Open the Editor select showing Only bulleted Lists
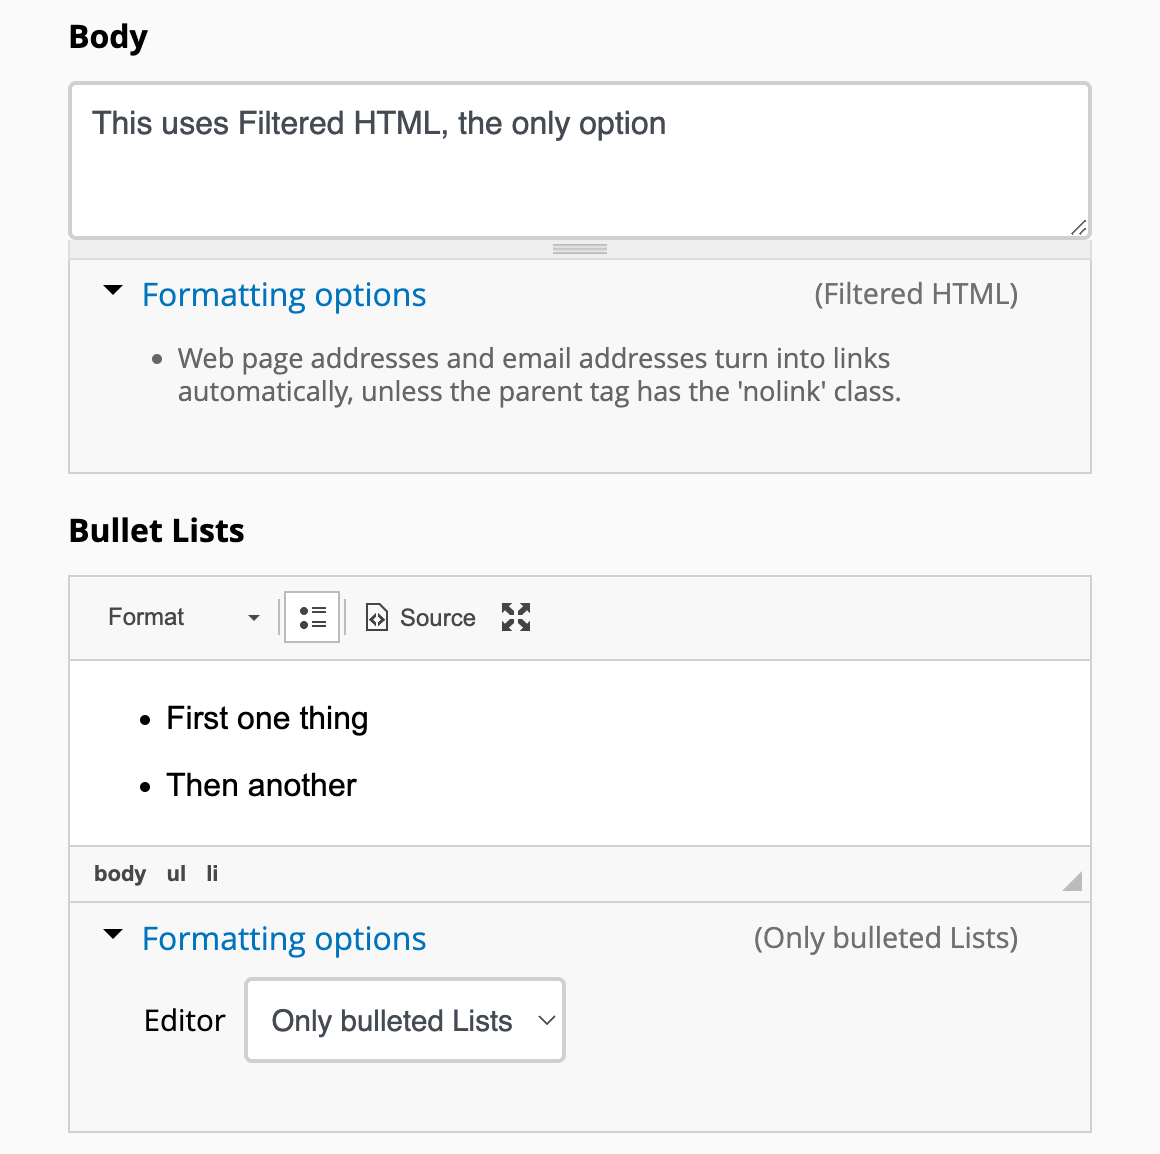This screenshot has height=1154, width=1160. (405, 1020)
